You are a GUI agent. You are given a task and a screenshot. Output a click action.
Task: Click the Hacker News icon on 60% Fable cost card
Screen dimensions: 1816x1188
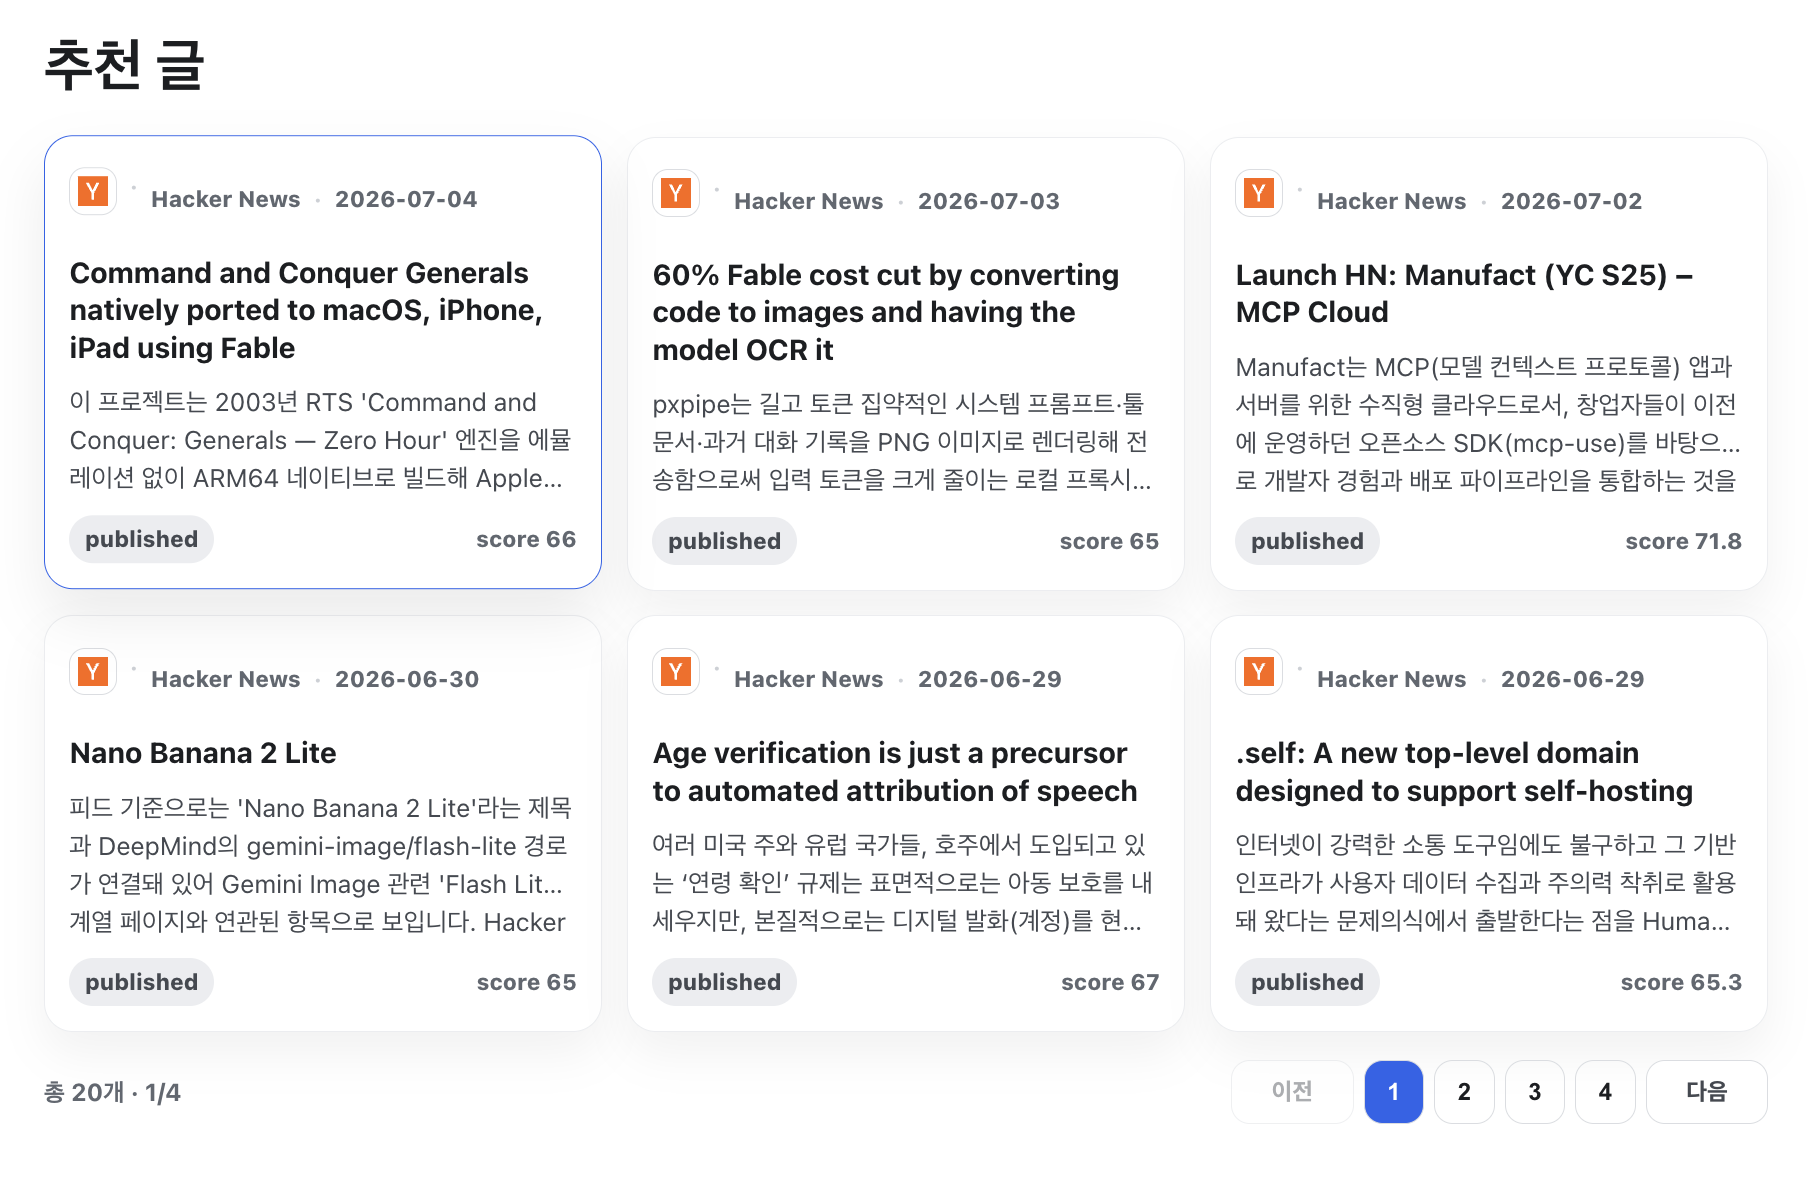pyautogui.click(x=676, y=193)
